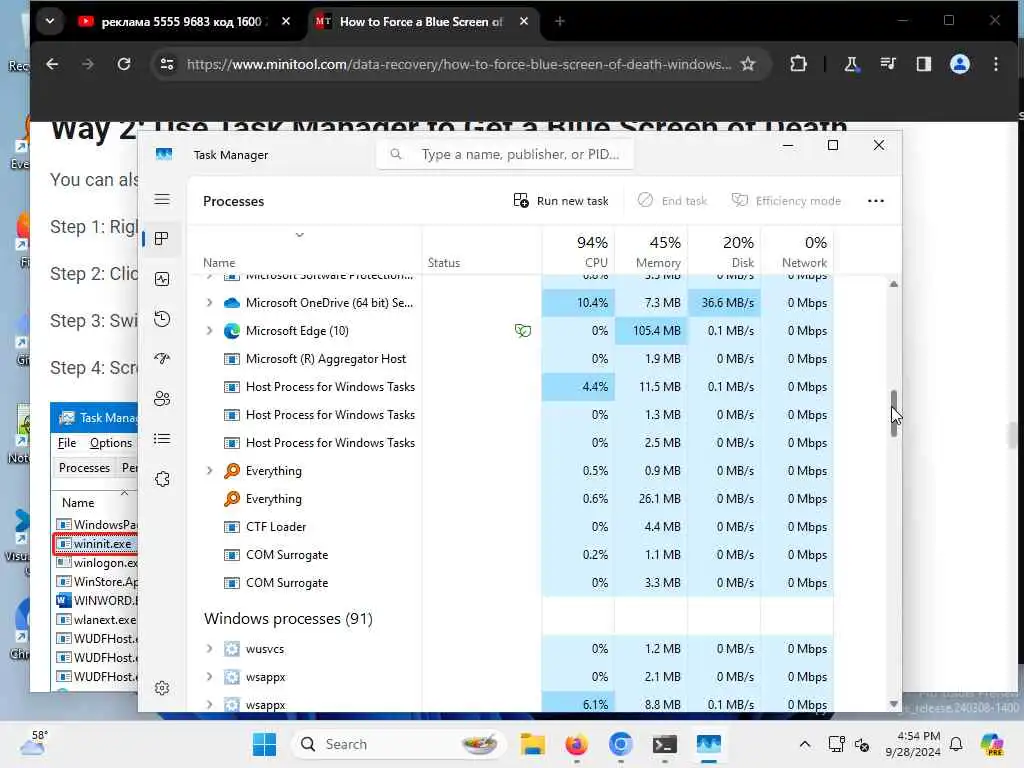This screenshot has height=768, width=1024.
Task: Expand the first Everything process group
Action: tap(209, 471)
